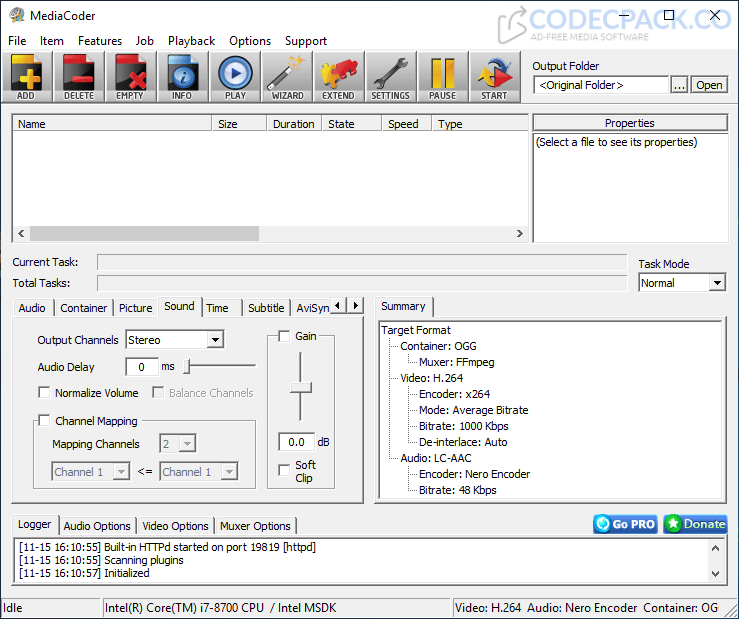Viewport: 739px width, 619px height.
Task: Open the INFO toolbar icon
Action: click(183, 77)
